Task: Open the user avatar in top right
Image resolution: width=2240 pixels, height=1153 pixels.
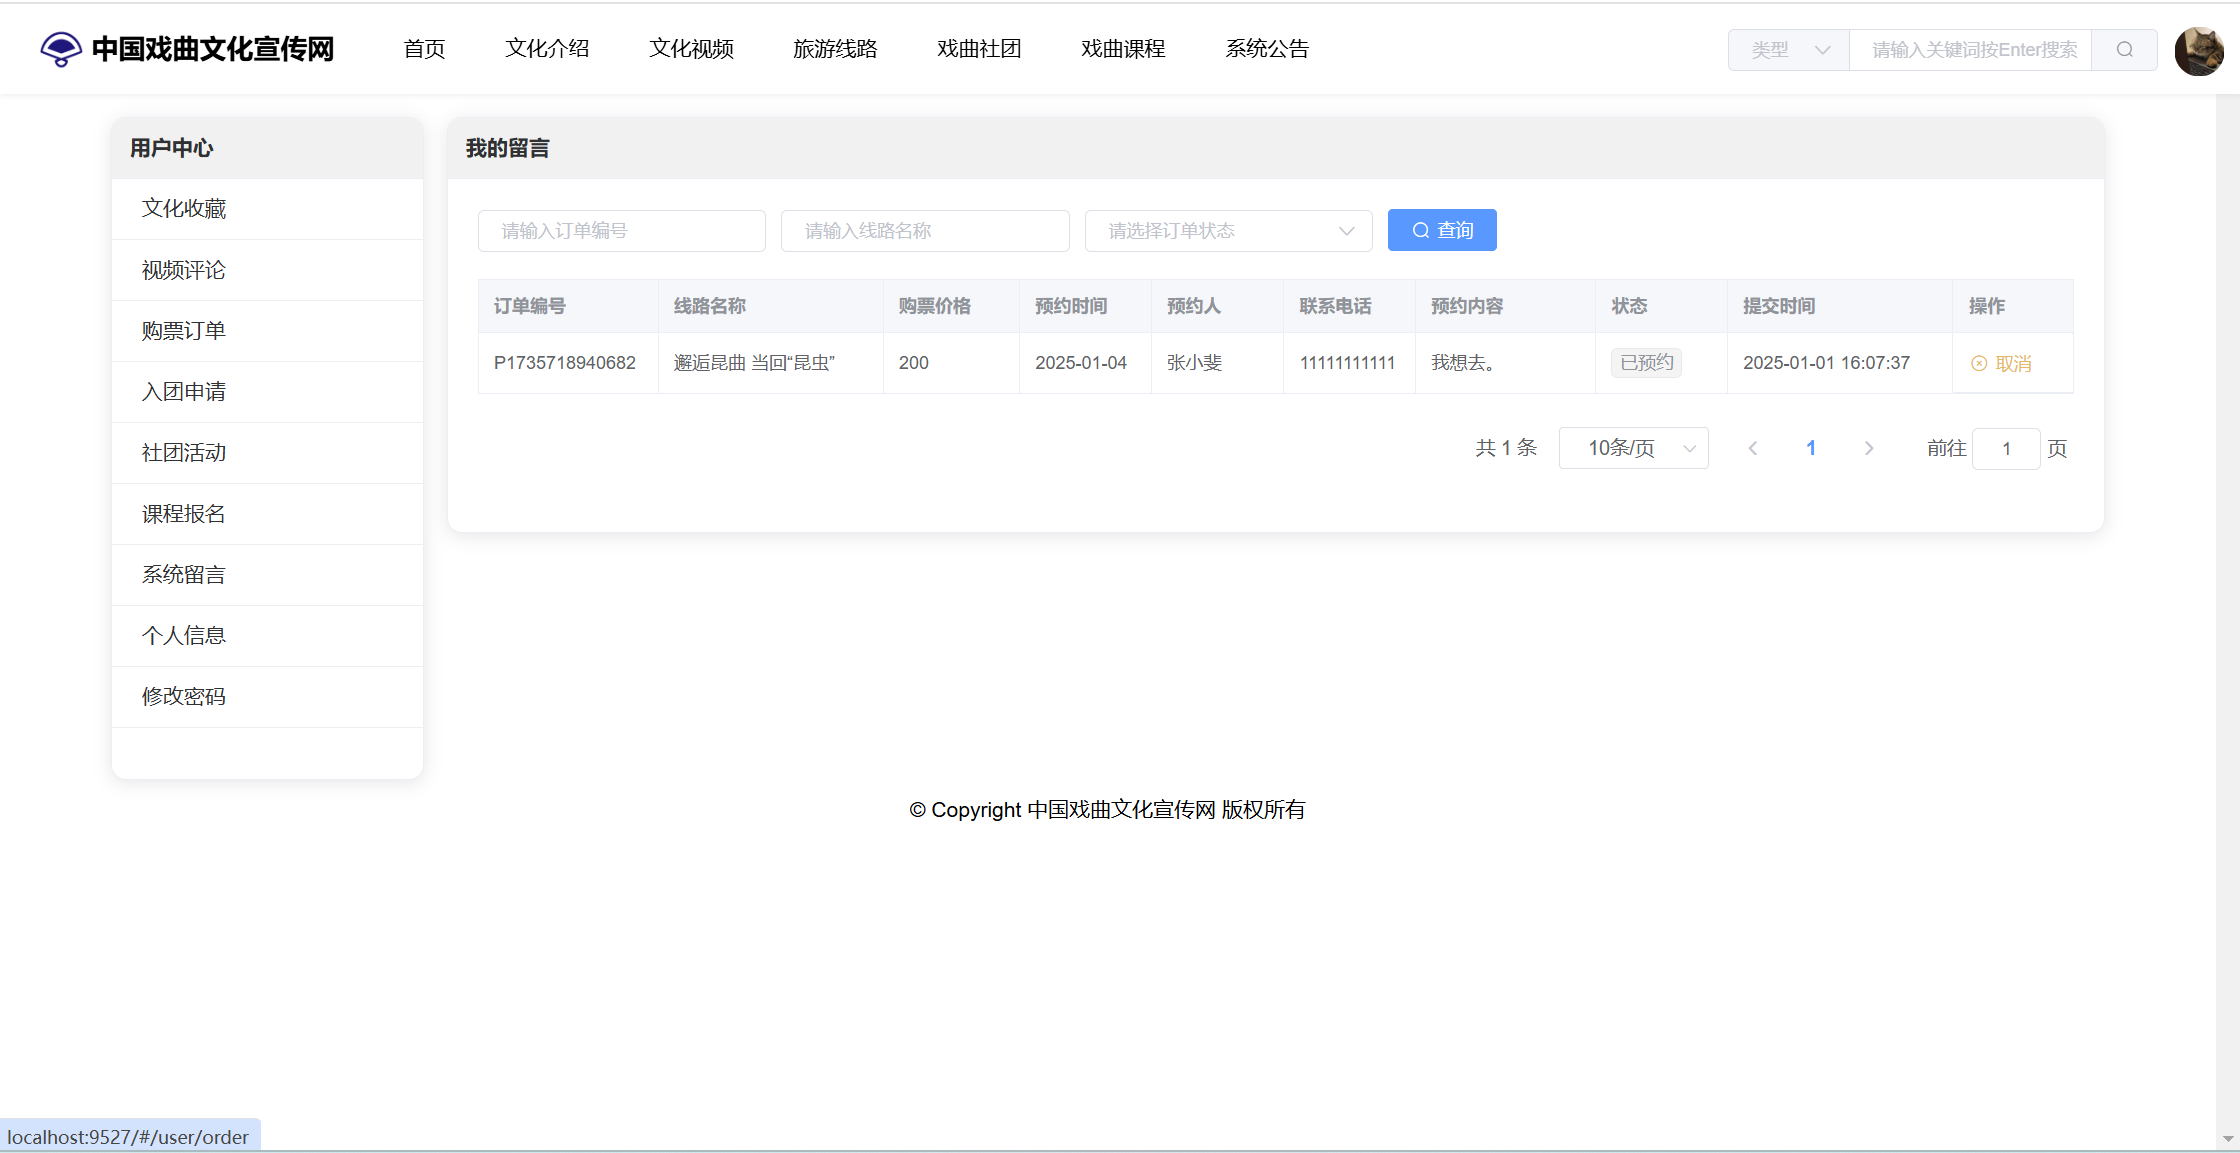Action: pyautogui.click(x=2198, y=50)
